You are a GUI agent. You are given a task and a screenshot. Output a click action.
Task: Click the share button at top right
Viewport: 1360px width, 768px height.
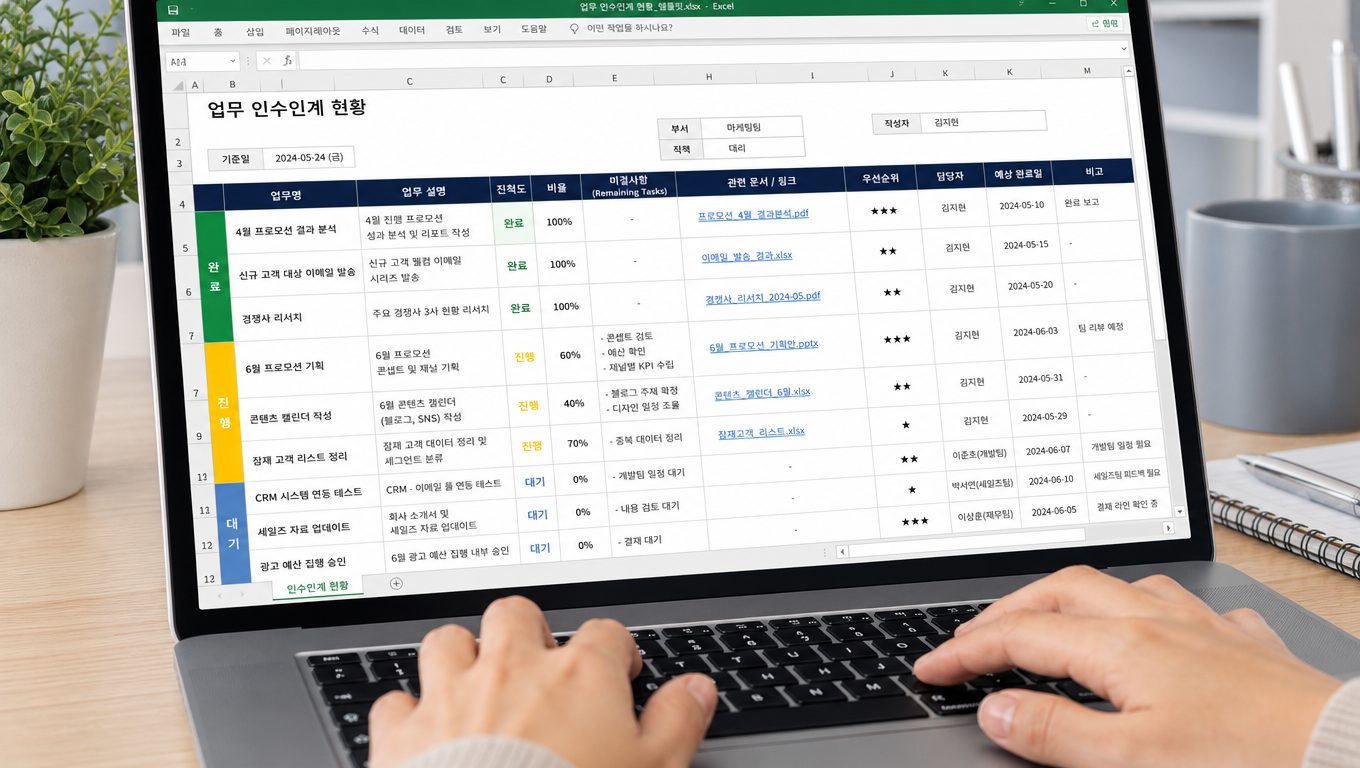coord(1104,23)
